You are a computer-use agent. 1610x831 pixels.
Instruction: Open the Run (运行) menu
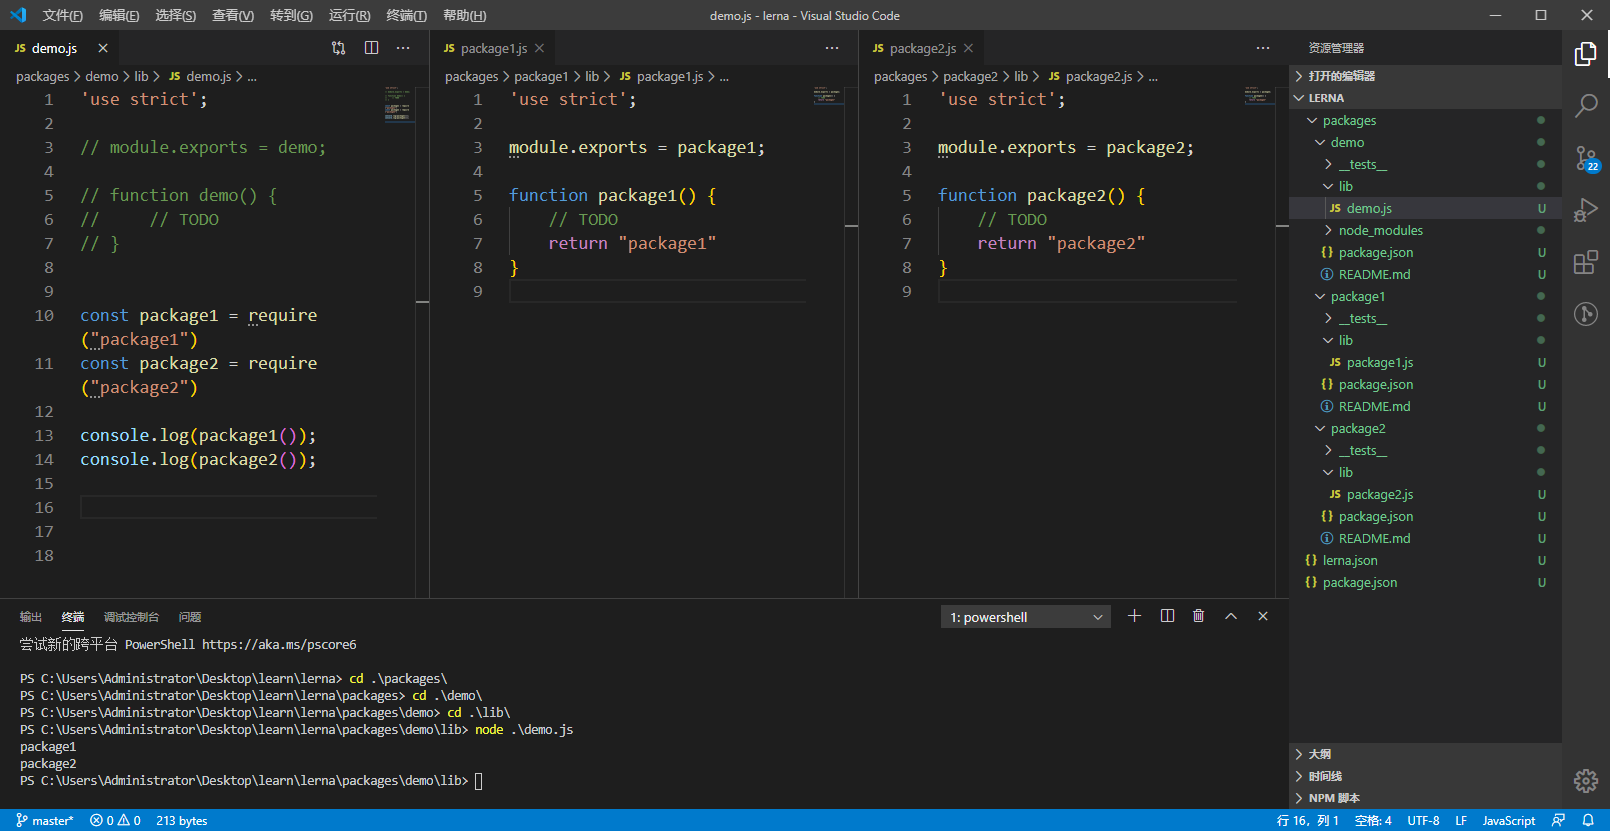point(349,15)
